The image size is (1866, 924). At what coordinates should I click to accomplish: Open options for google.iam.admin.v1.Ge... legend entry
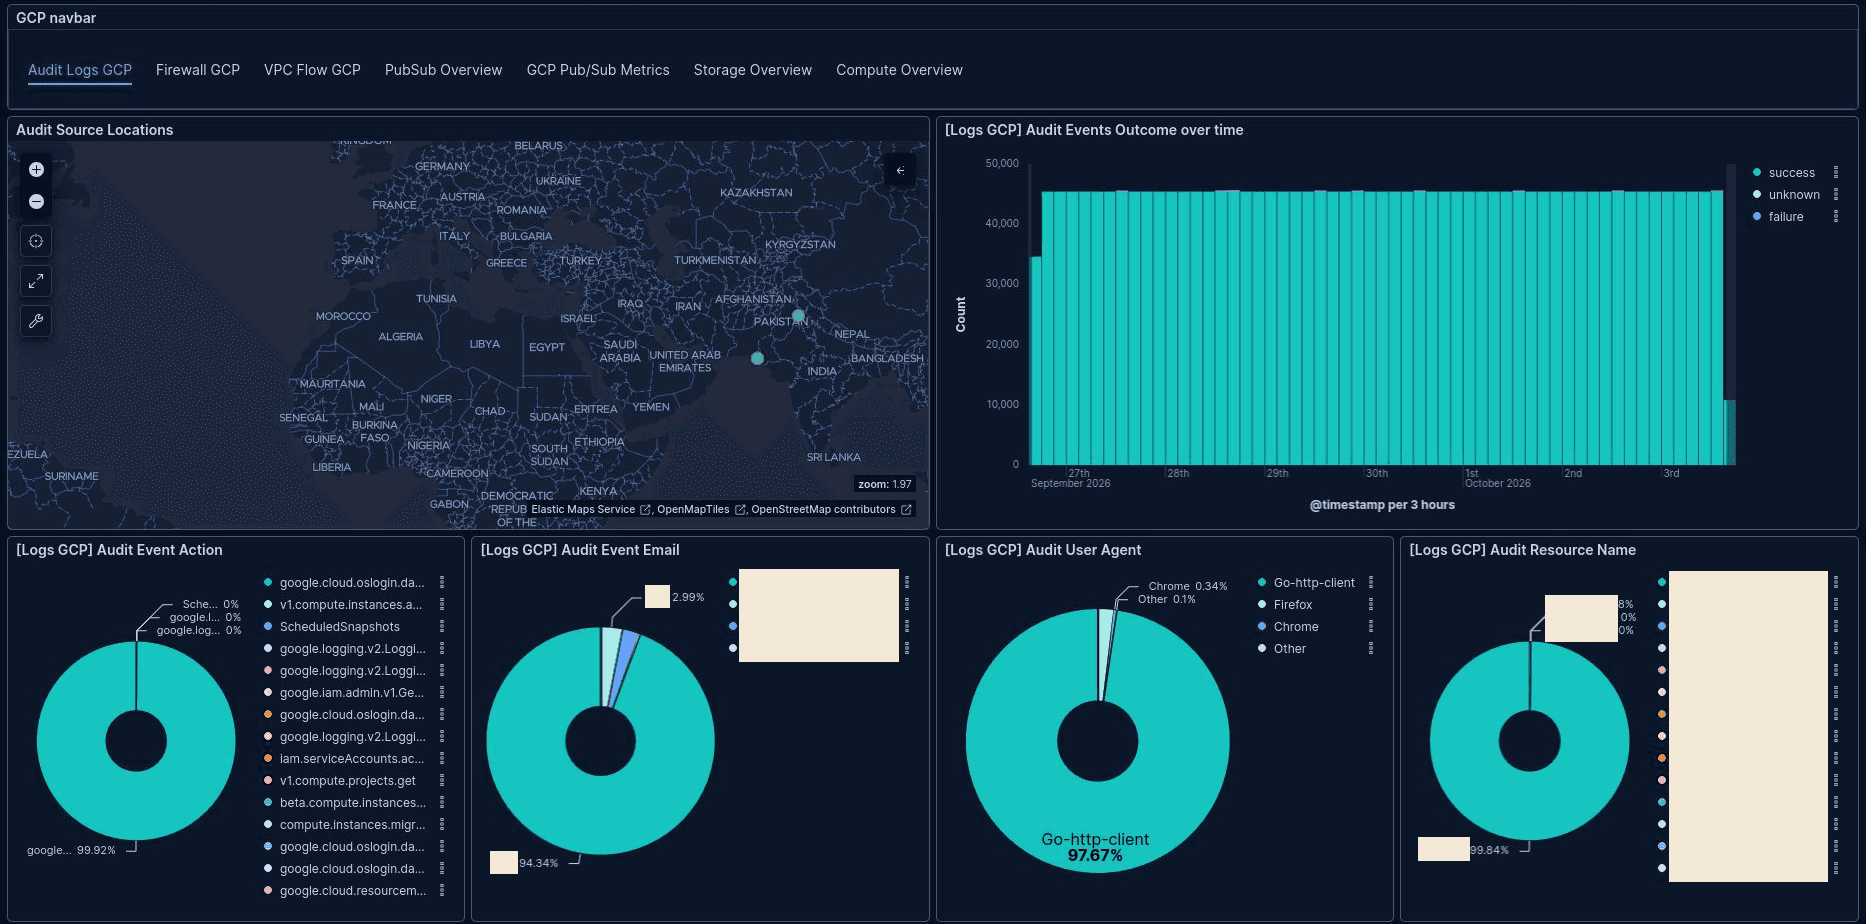point(442,693)
